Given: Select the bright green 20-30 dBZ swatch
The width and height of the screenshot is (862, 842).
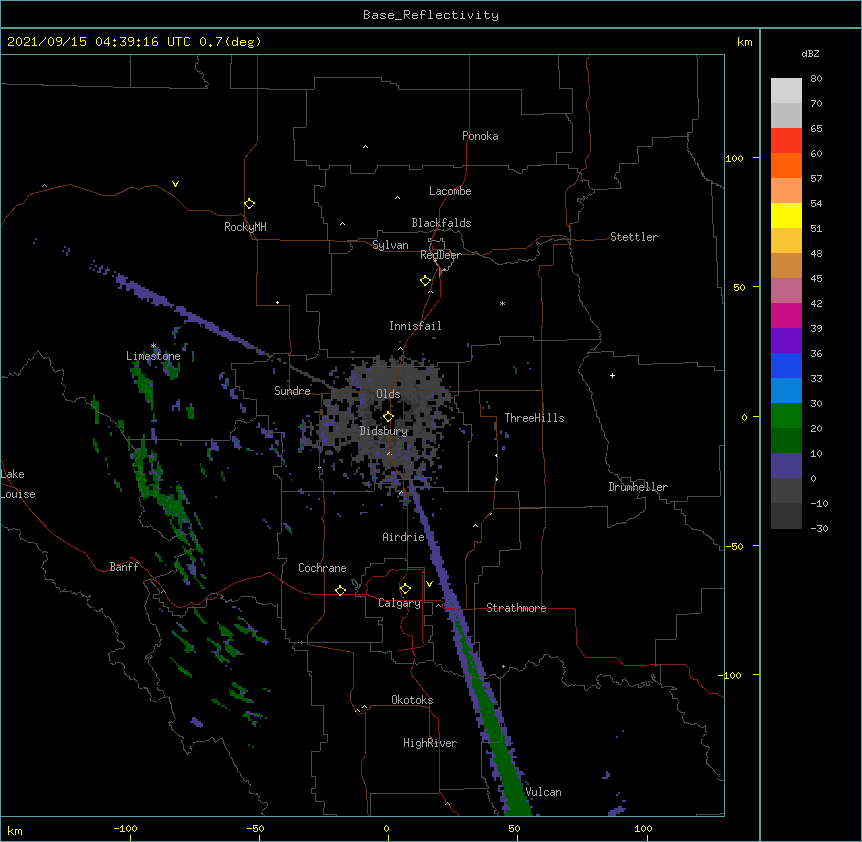Looking at the screenshot, I should point(786,416).
